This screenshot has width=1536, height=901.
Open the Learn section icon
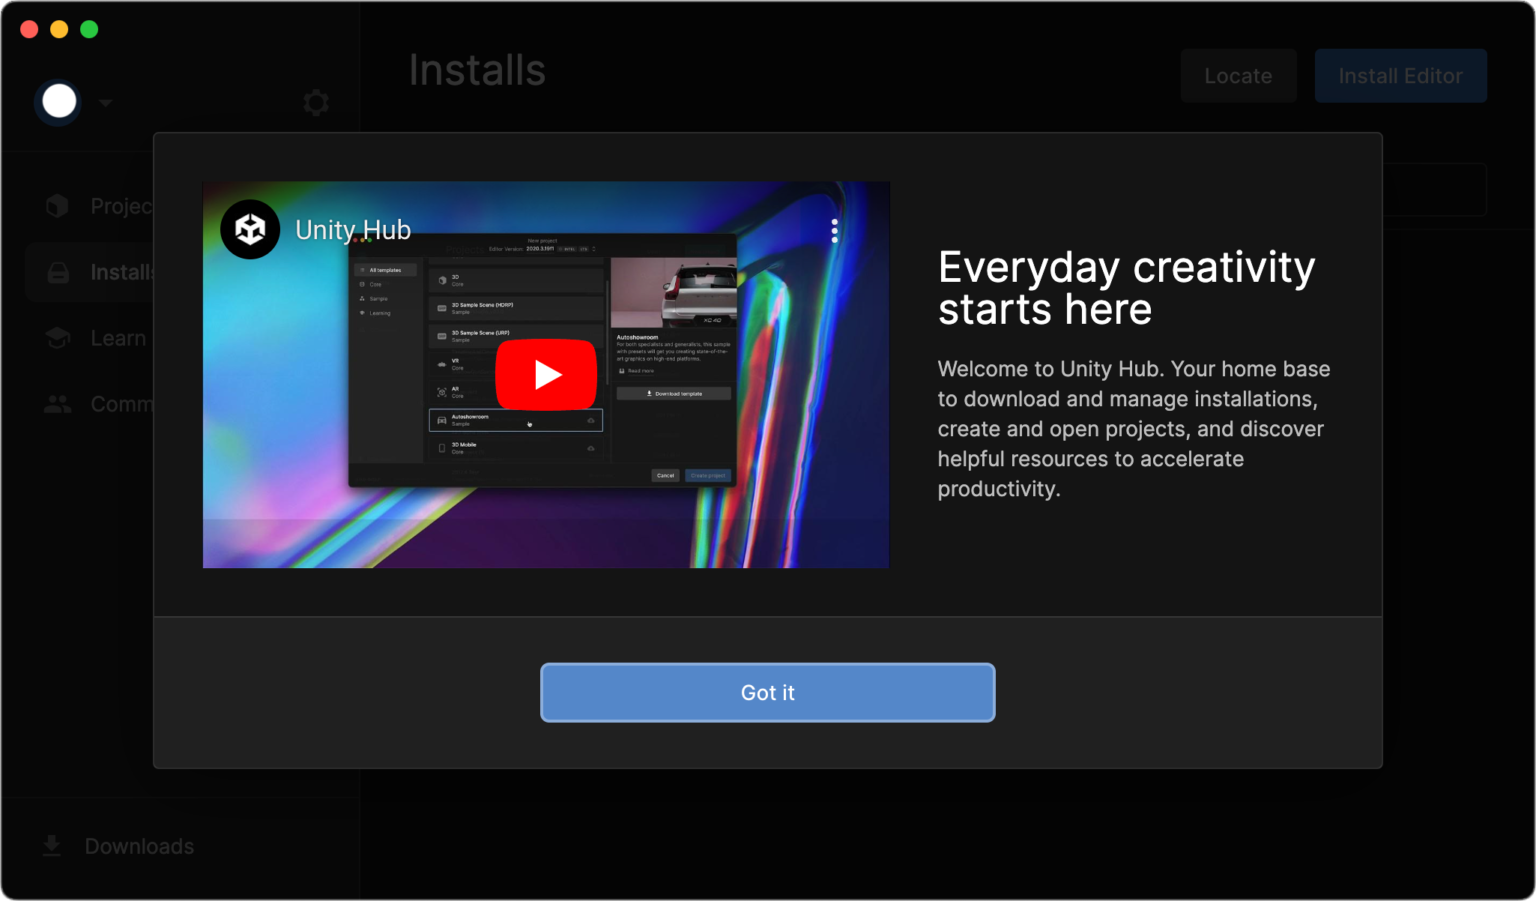[x=57, y=337]
